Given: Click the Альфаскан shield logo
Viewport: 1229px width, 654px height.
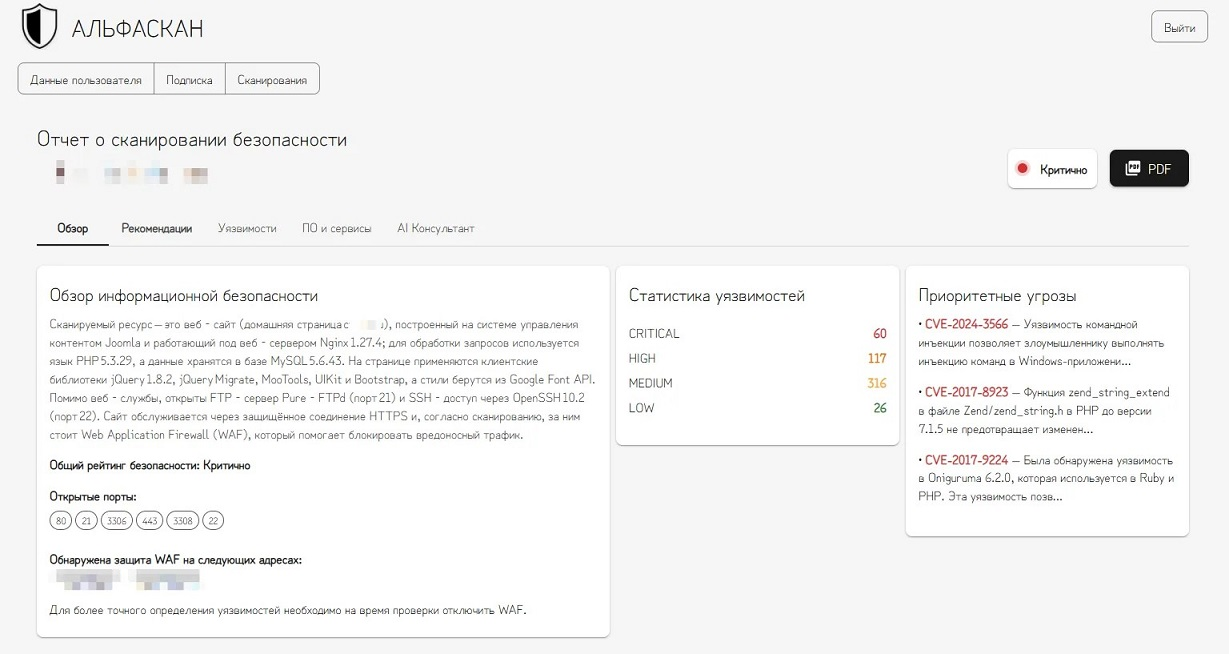Looking at the screenshot, I should coord(40,27).
